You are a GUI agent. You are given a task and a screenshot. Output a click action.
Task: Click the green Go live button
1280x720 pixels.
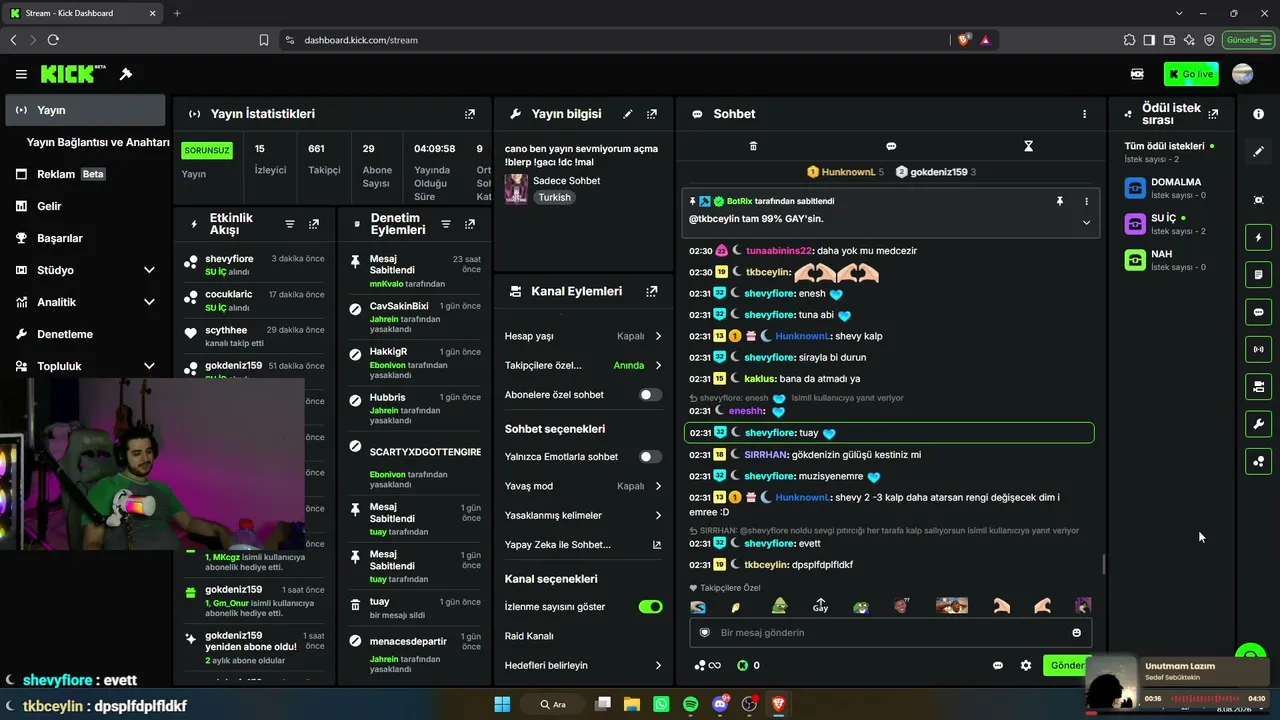point(1191,74)
